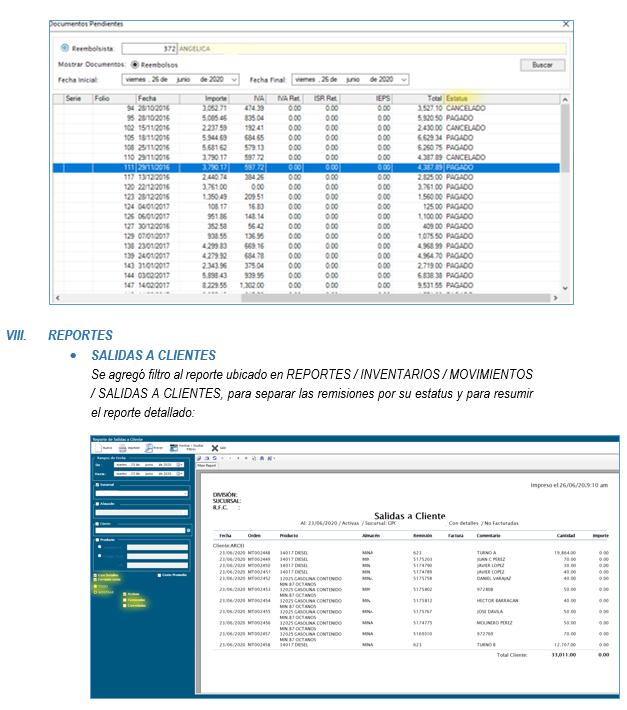Viewport: 627px width, 710px height.
Task: Click order MT002458 in the report
Action: [259, 645]
